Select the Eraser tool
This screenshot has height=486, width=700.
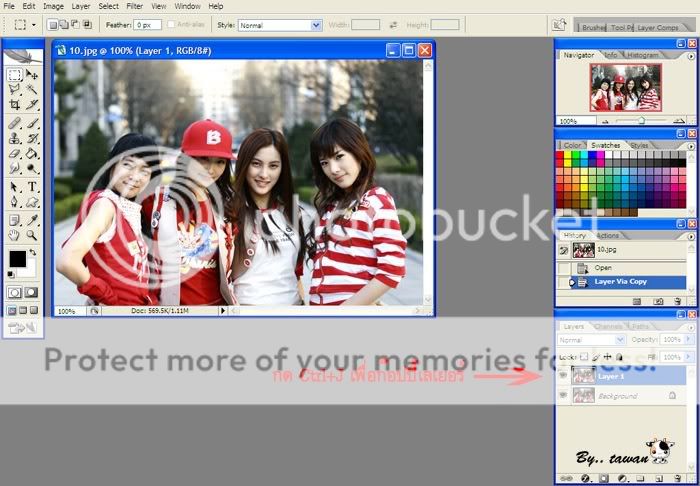(15, 154)
